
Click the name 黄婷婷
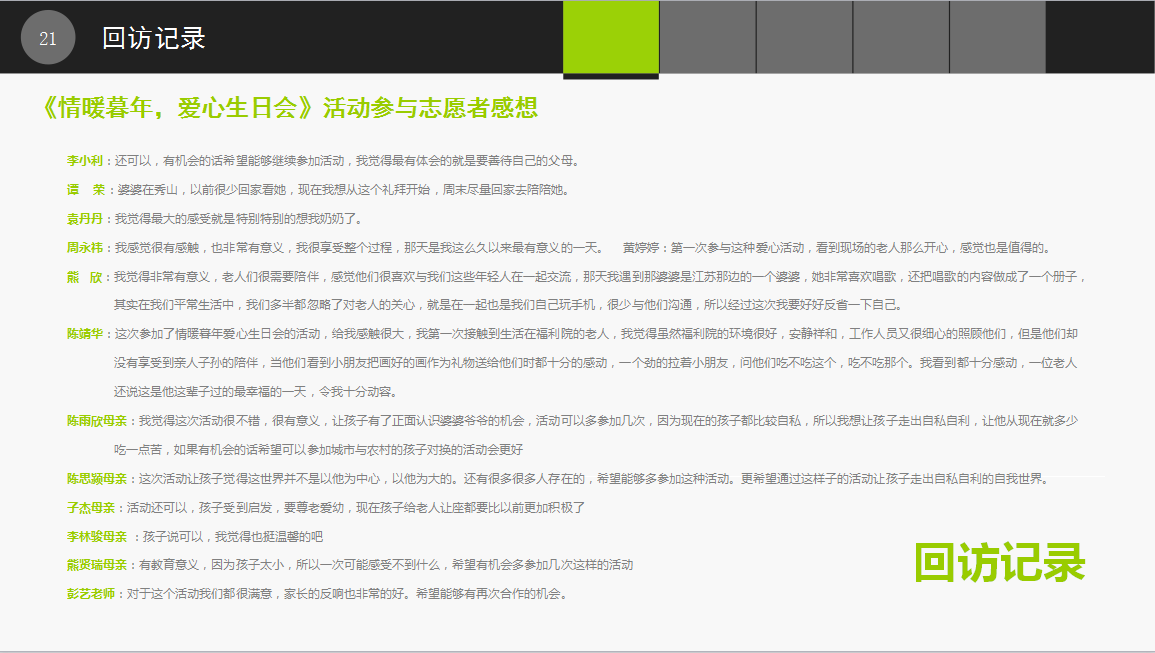tap(641, 248)
